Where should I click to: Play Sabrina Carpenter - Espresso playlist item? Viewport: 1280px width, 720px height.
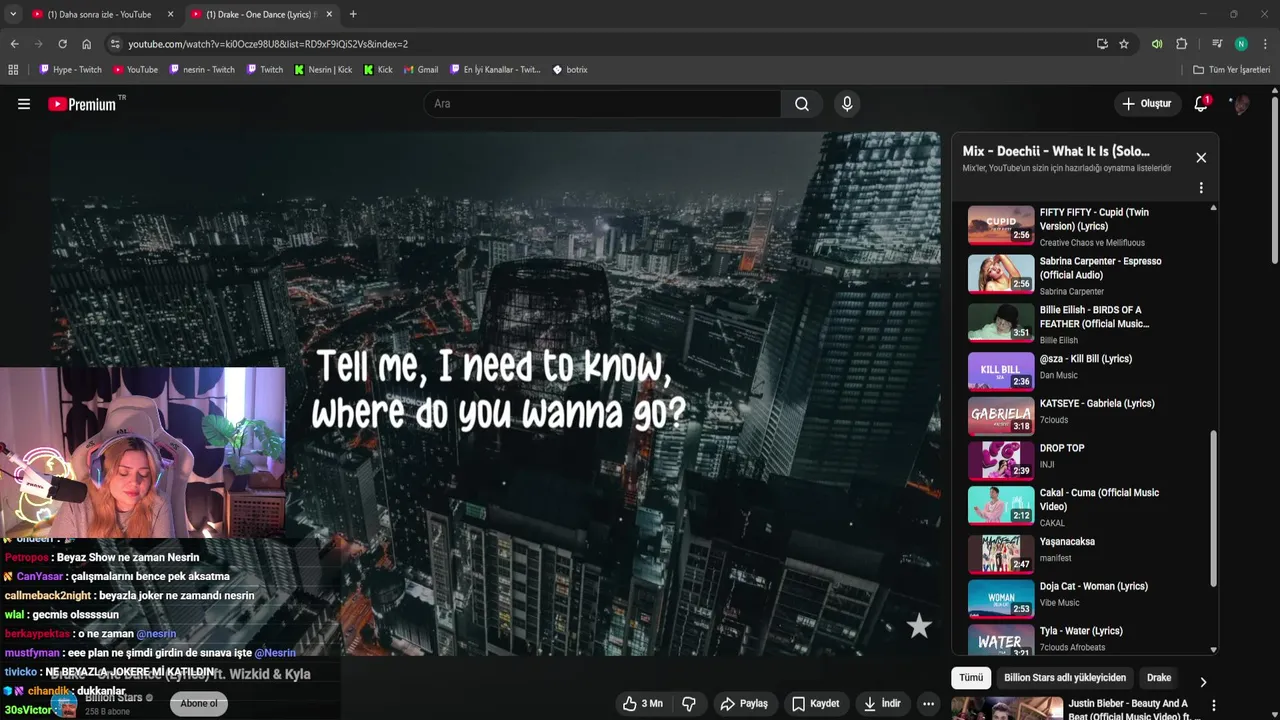(1083, 275)
